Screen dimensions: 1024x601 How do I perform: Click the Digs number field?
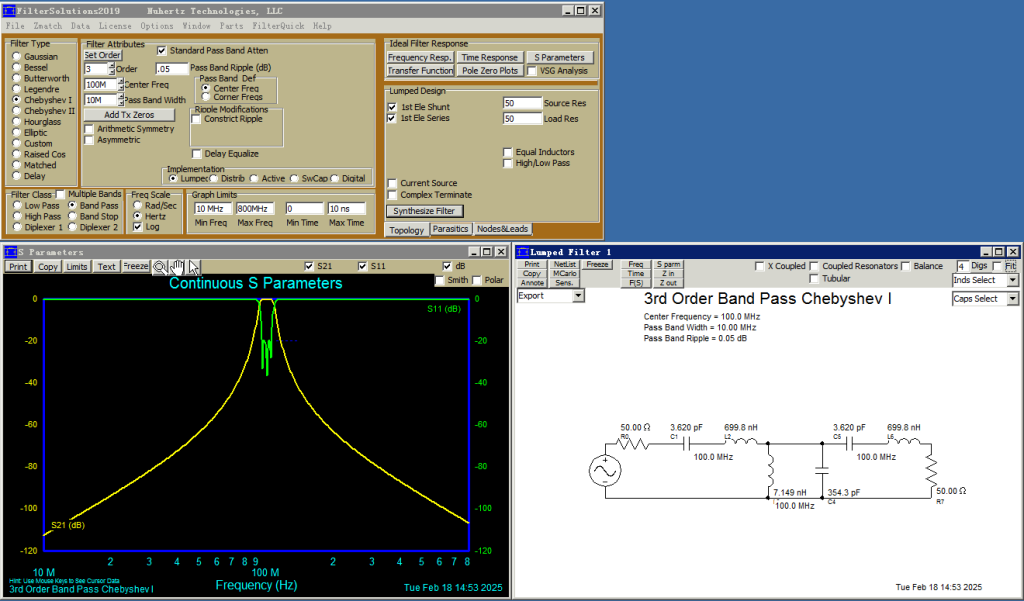tap(963, 266)
